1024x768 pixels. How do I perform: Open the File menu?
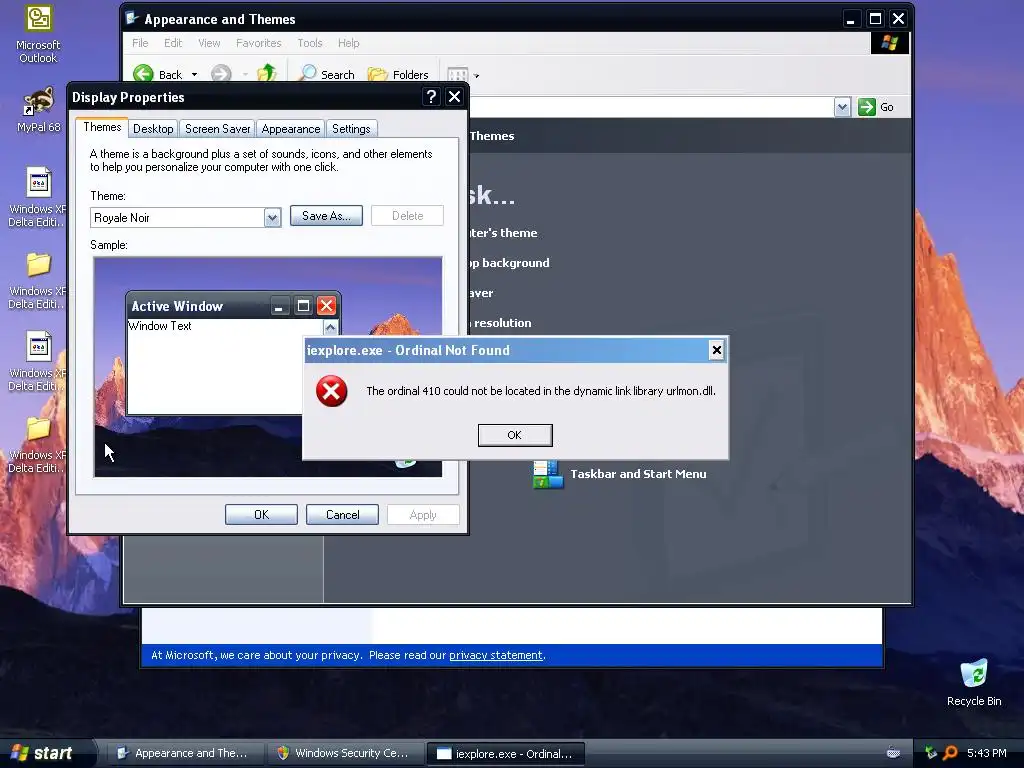(140, 43)
